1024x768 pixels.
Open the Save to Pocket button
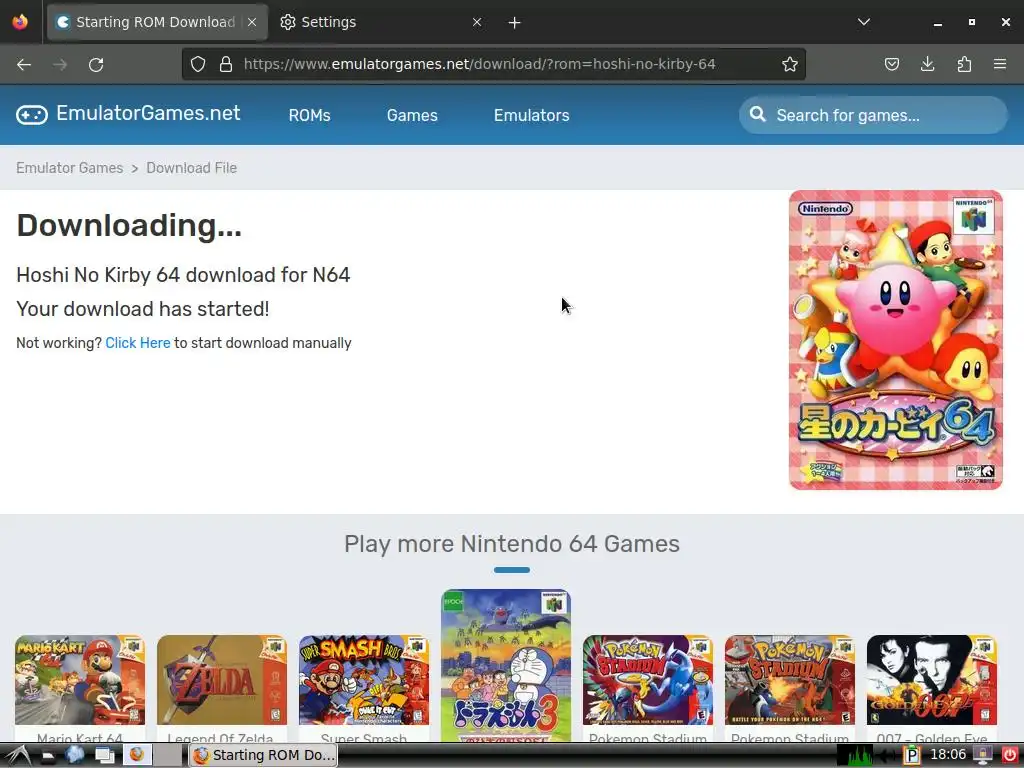pyautogui.click(x=891, y=64)
